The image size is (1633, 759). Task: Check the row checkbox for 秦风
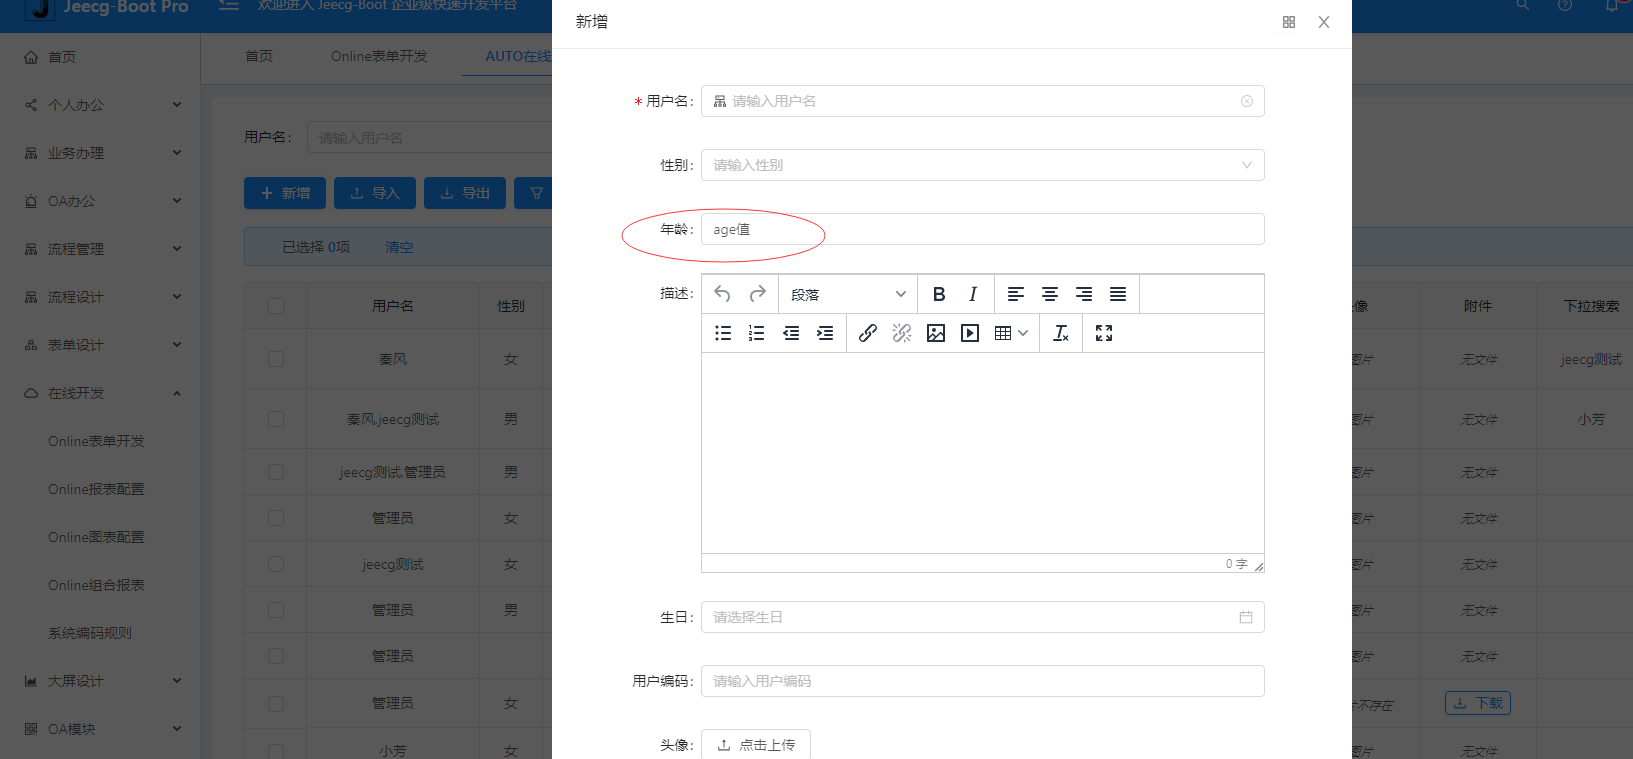[276, 359]
